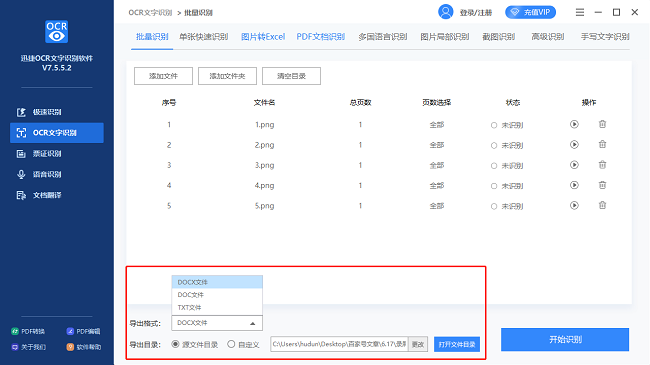Click 开始识别 button
The width and height of the screenshot is (650, 365).
coord(565,340)
